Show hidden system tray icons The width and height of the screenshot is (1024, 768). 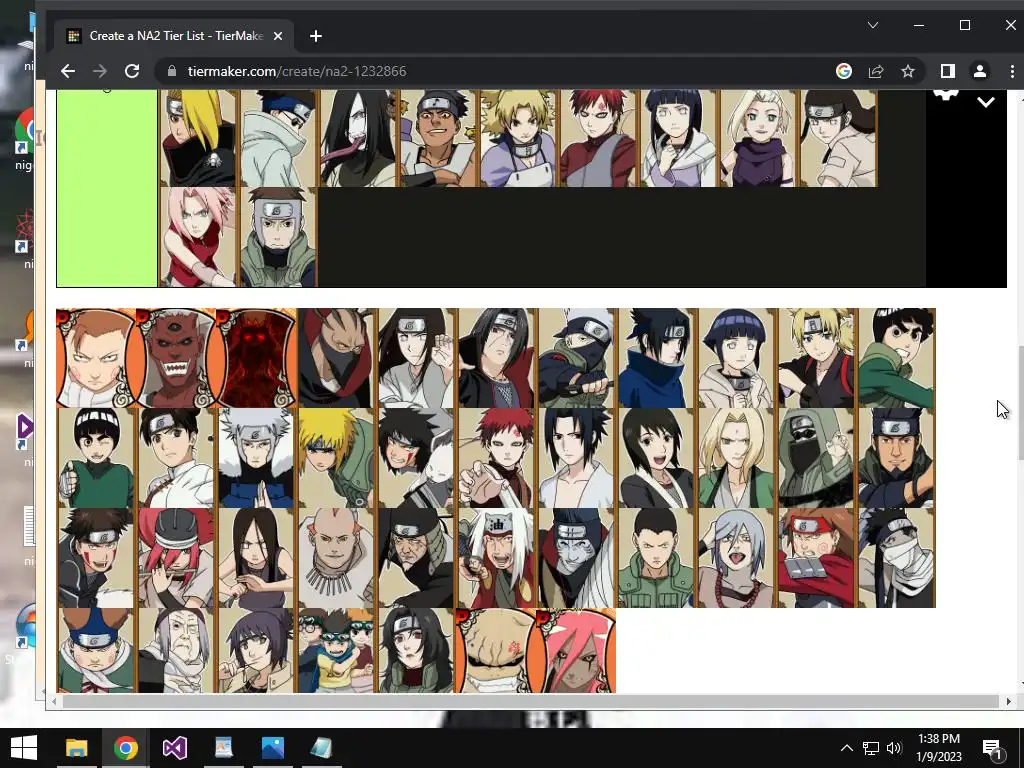pos(846,748)
